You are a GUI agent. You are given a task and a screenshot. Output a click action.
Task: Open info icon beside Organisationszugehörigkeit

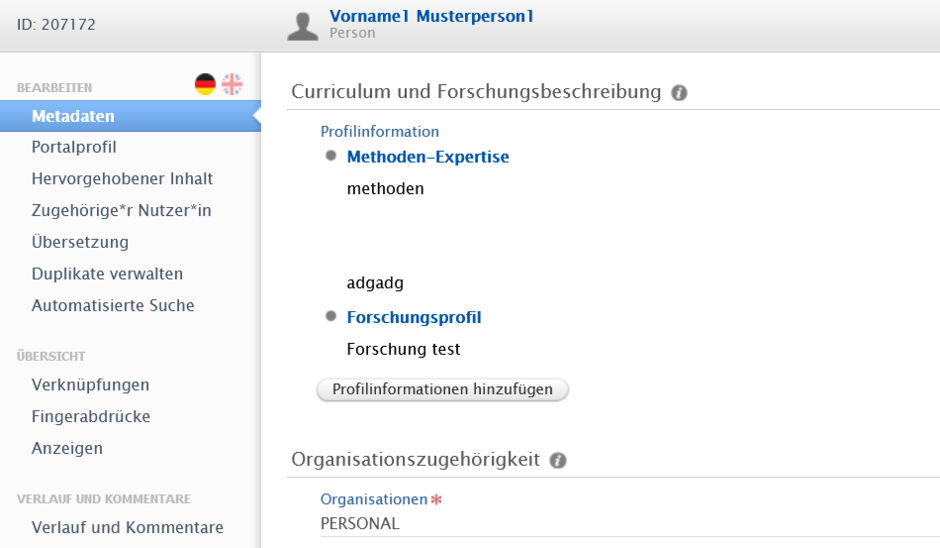point(558,460)
